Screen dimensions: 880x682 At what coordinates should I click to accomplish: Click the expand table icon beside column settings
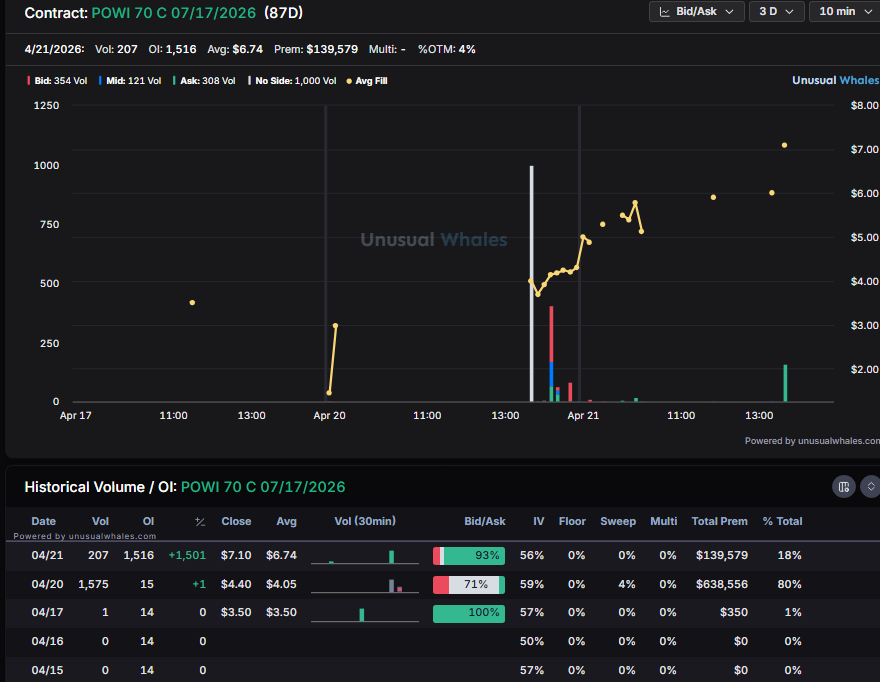869,486
